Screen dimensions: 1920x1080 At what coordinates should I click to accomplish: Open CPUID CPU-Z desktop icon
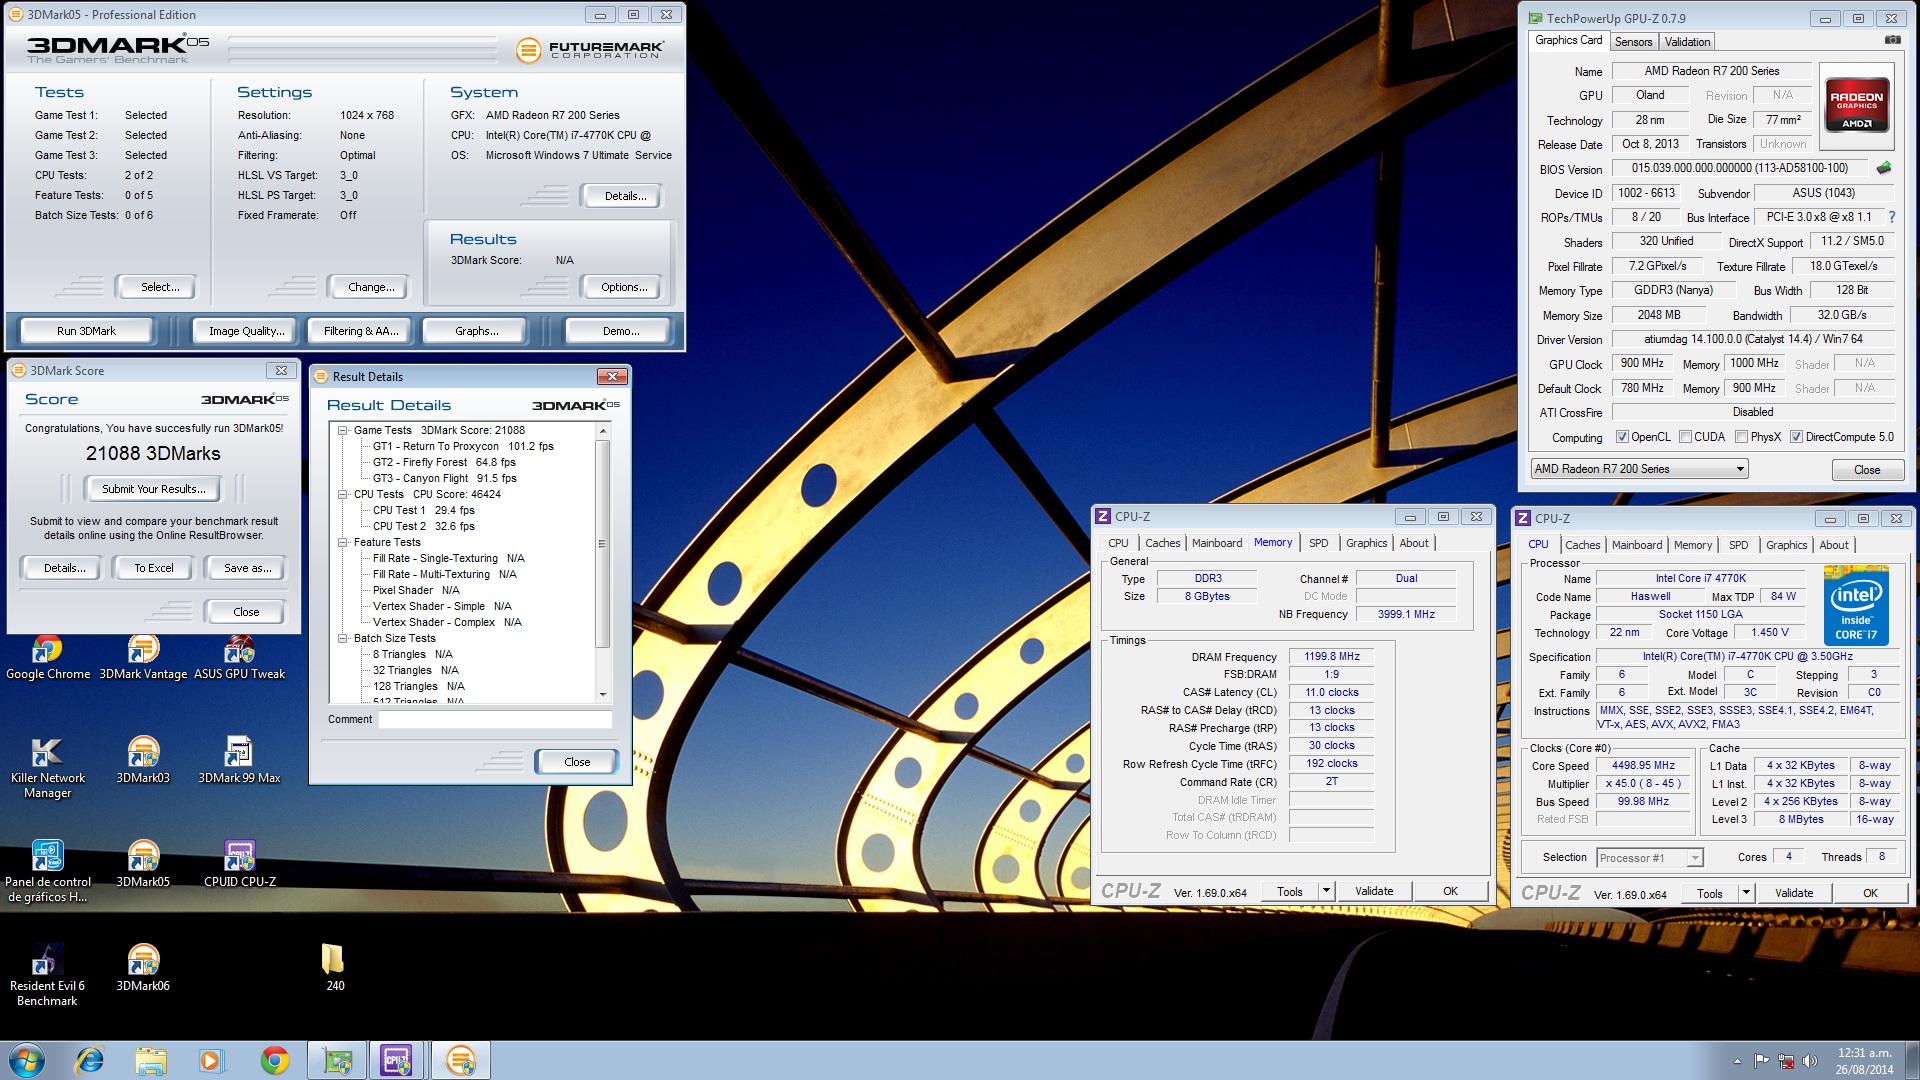click(x=239, y=865)
